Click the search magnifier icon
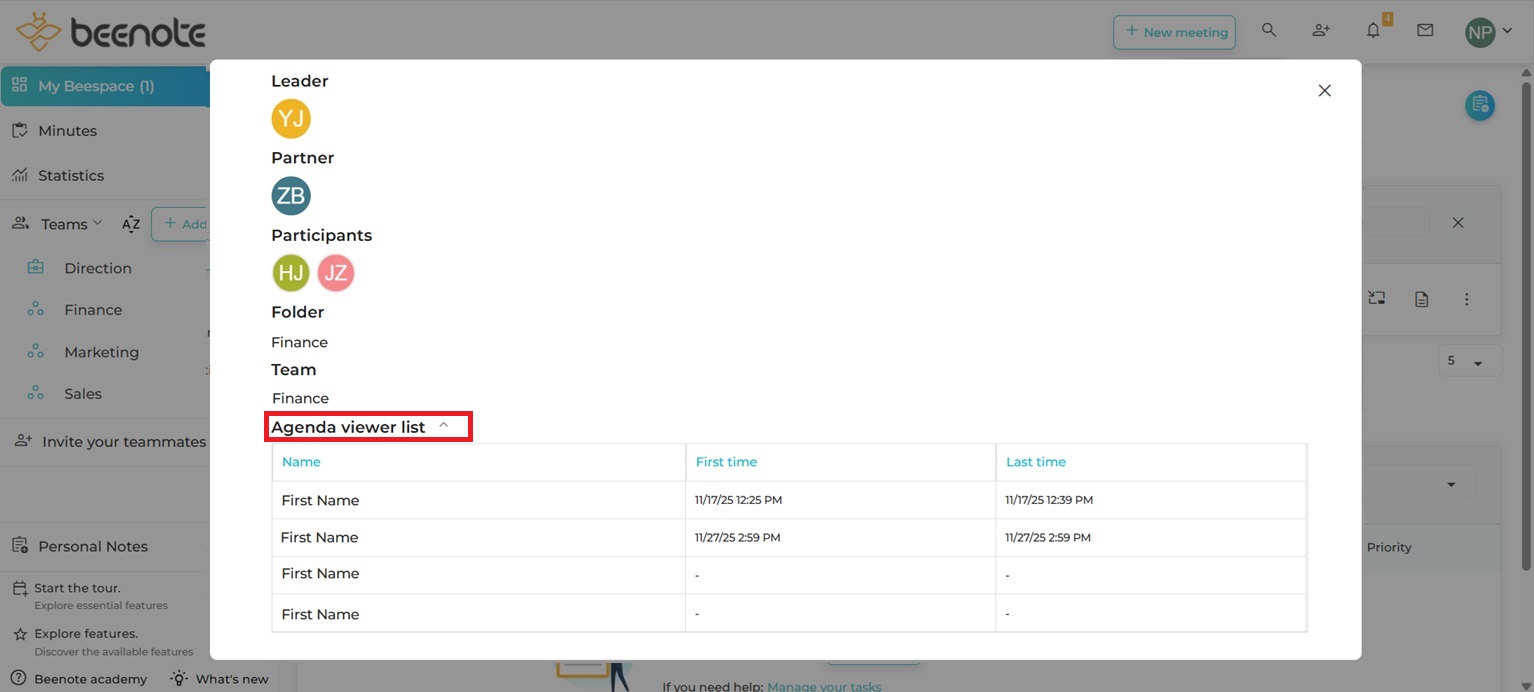This screenshot has width=1534, height=692. click(1269, 31)
